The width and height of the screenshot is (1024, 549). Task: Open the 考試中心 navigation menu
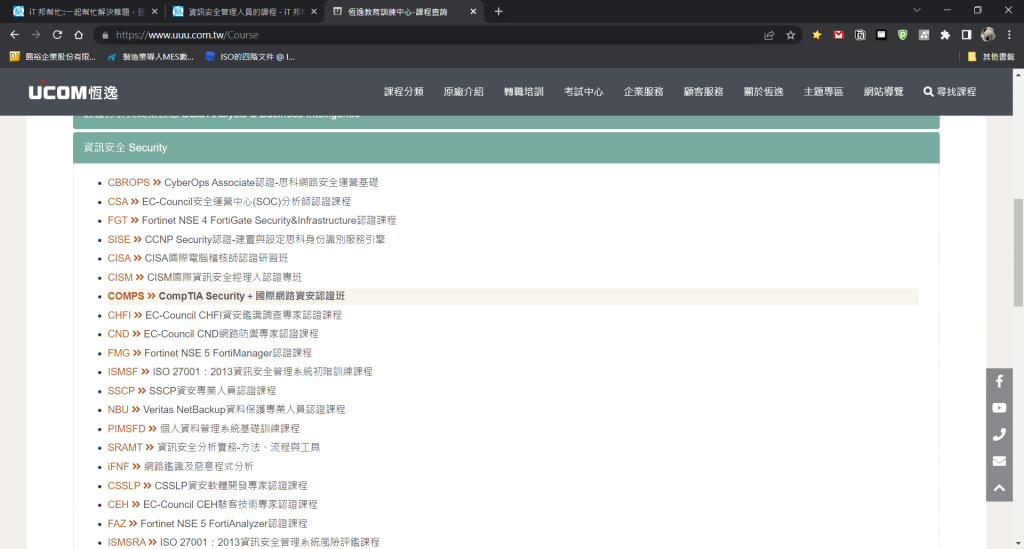tap(584, 92)
